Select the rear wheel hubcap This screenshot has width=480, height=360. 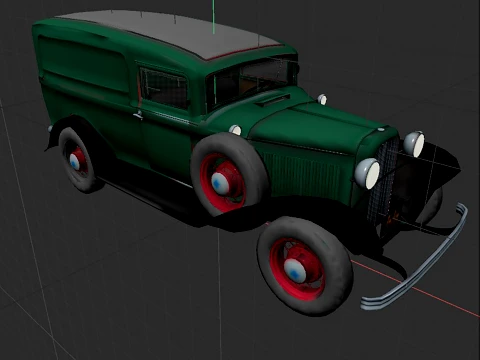(74, 162)
